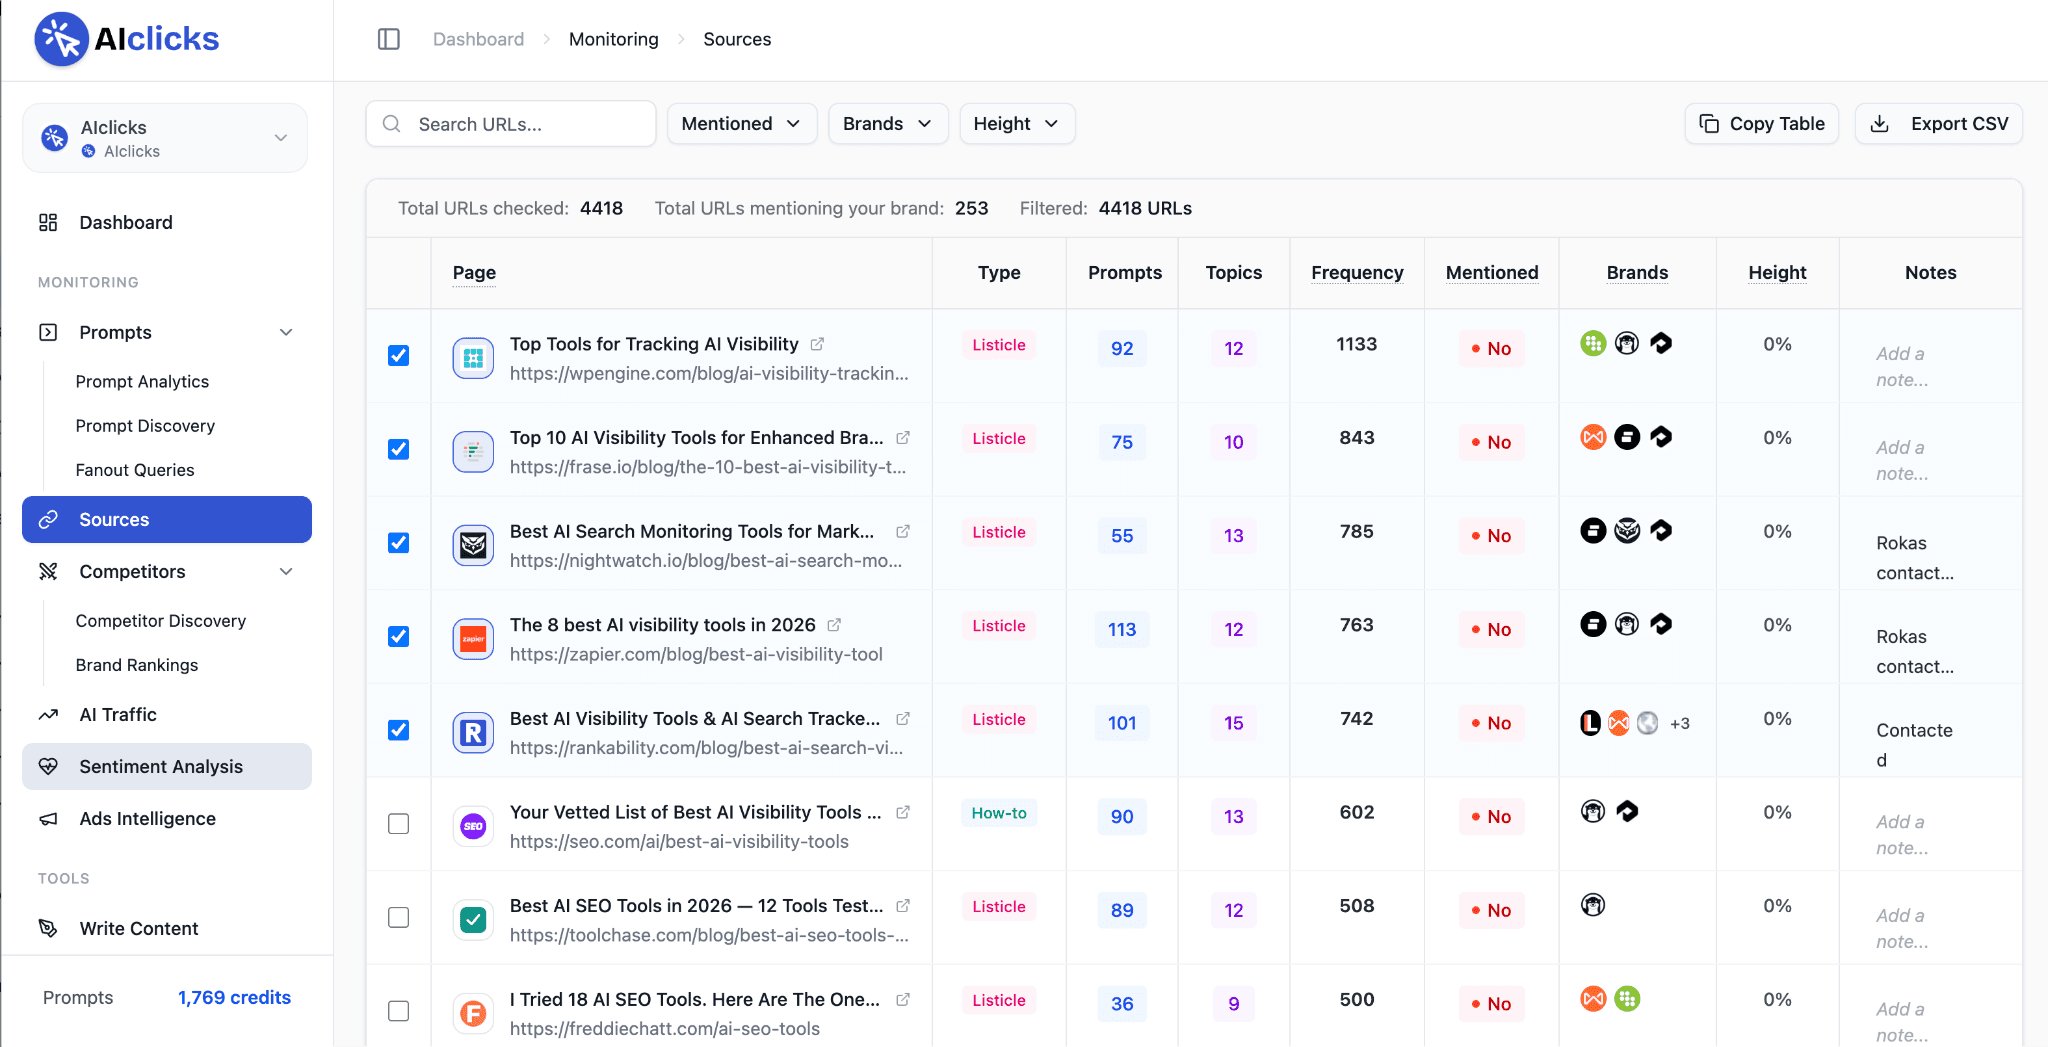Uncheck the wpengine row checkbox
Image resolution: width=2048 pixels, height=1047 pixels.
(398, 355)
